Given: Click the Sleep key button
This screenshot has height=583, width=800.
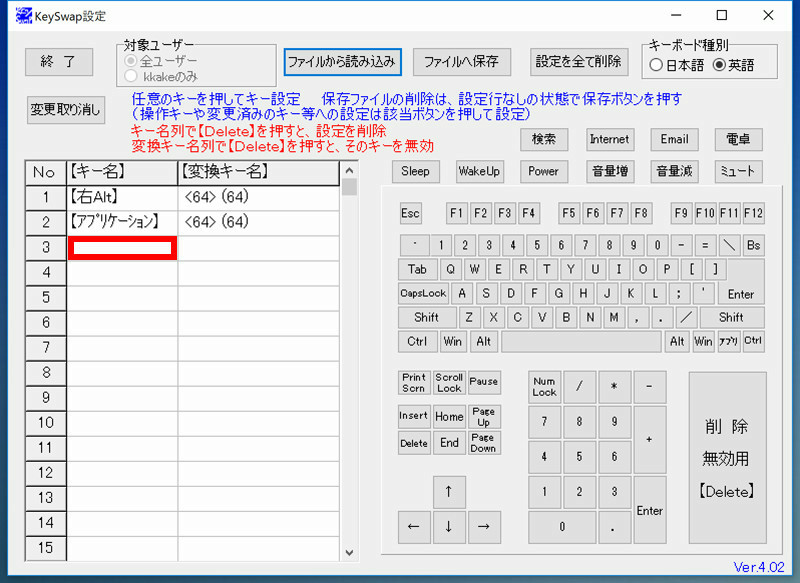Looking at the screenshot, I should (415, 171).
